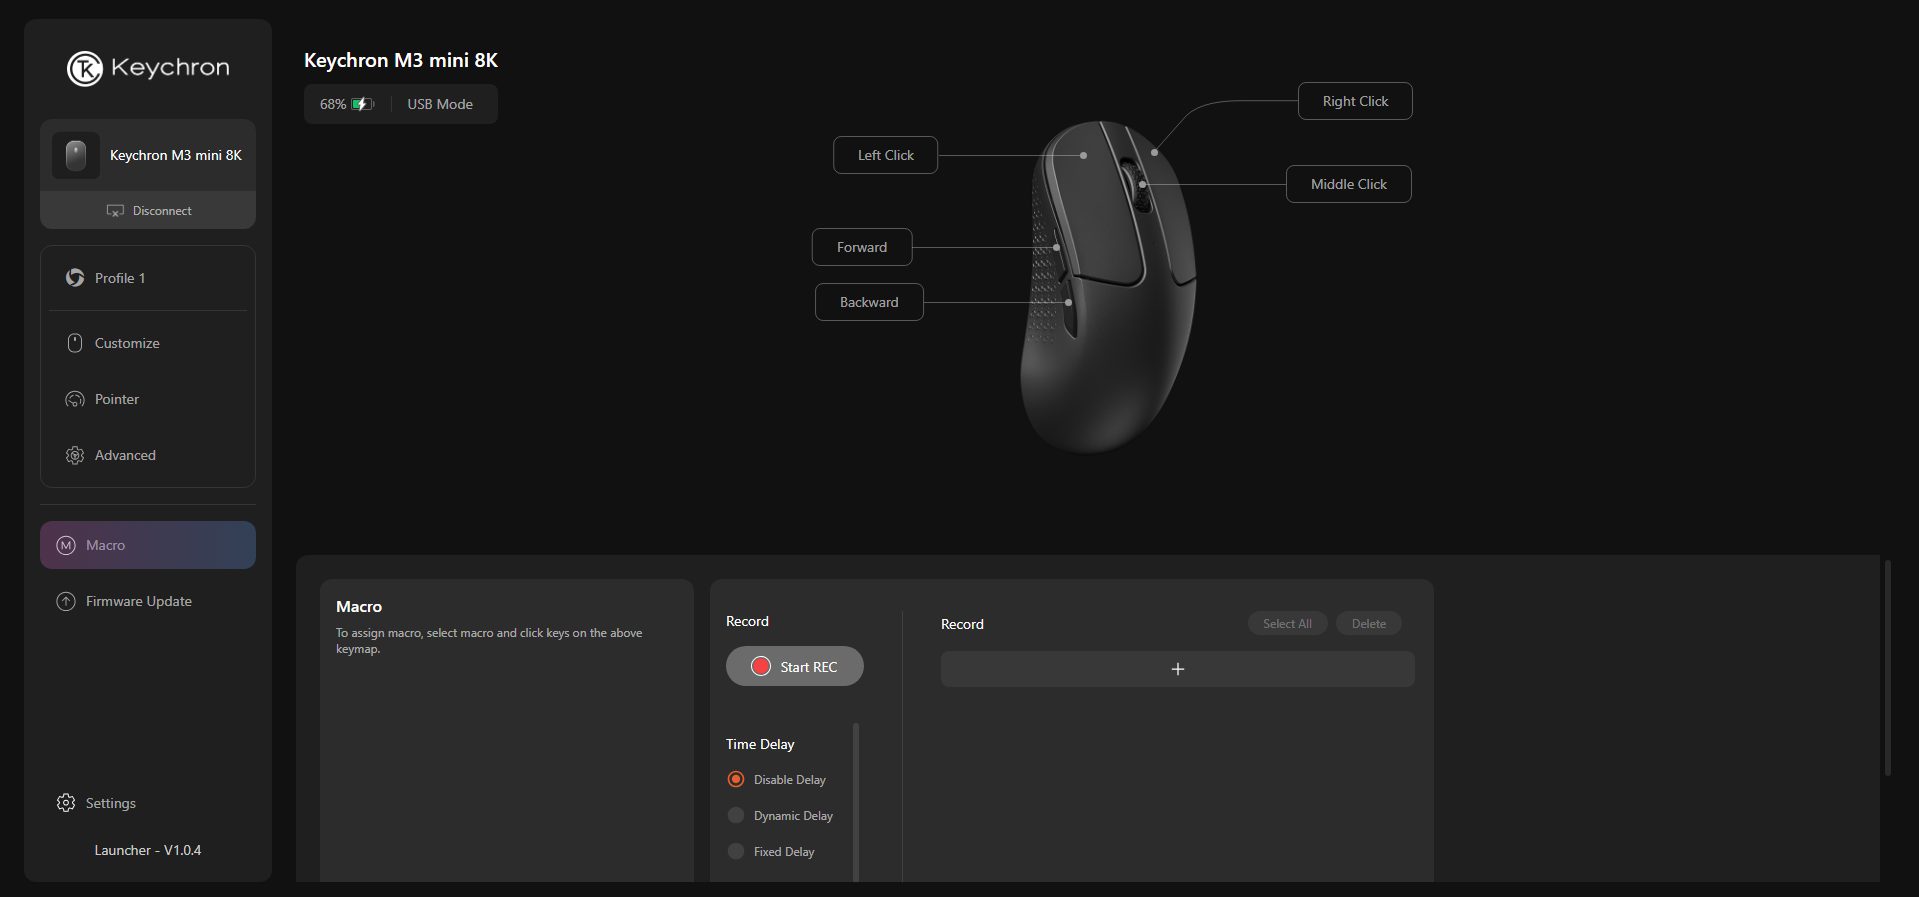Image resolution: width=1919 pixels, height=897 pixels.
Task: Click the Time Delay panel scrollbar
Action: (x=856, y=800)
